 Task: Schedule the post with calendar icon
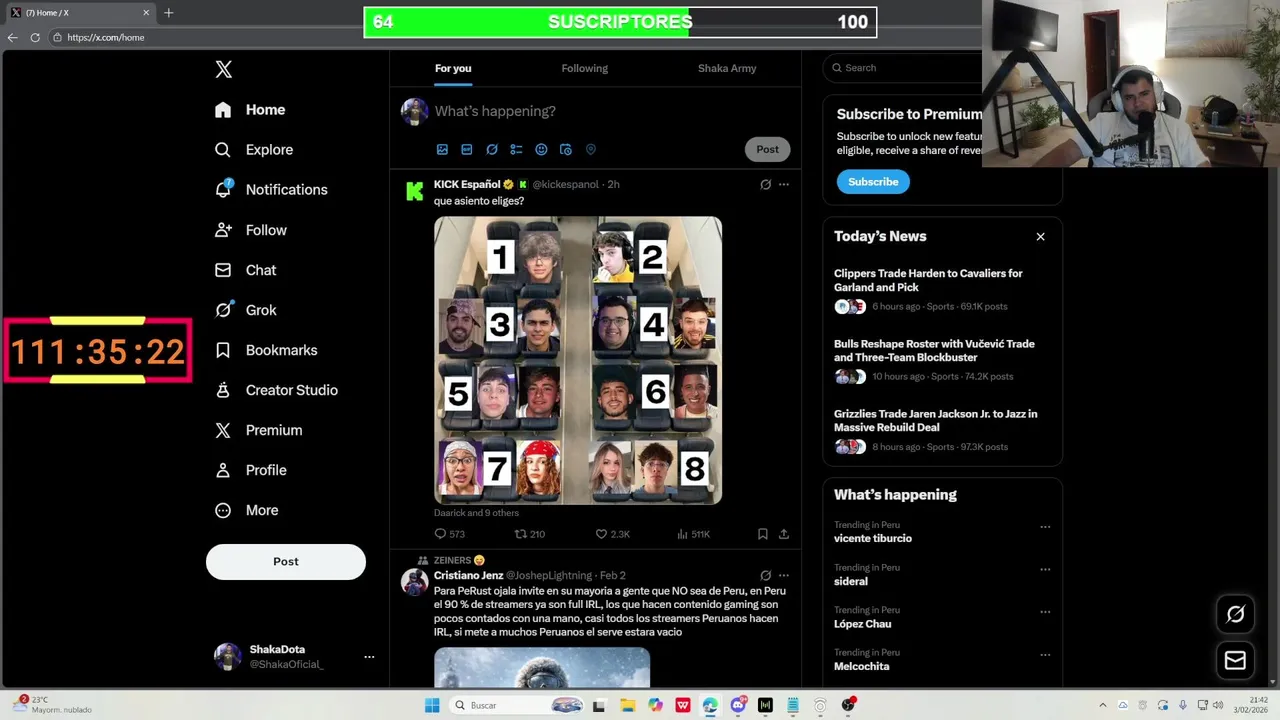566,149
